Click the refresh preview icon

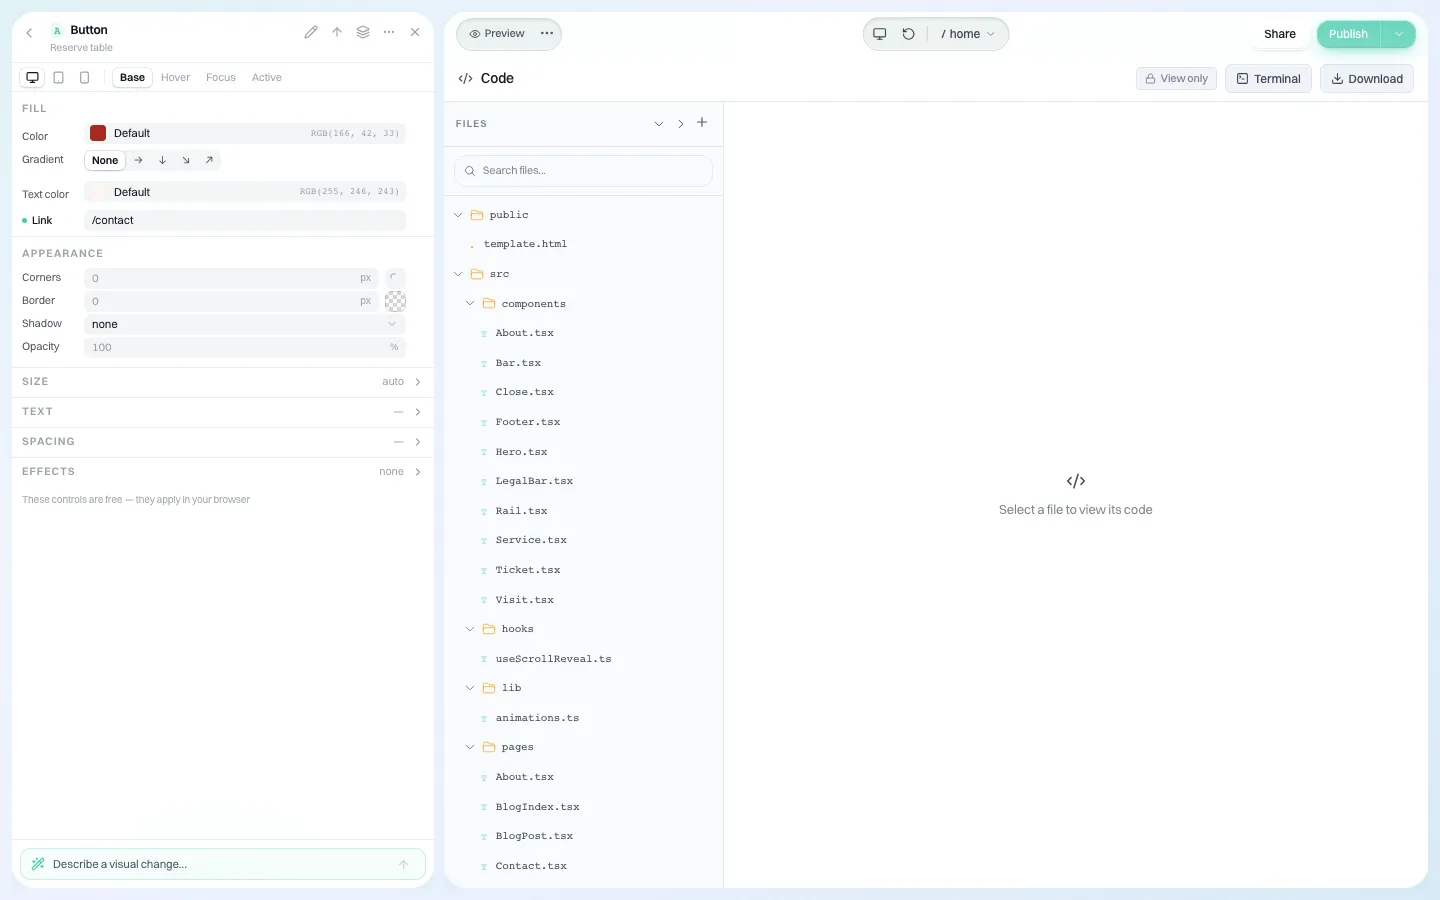908,34
